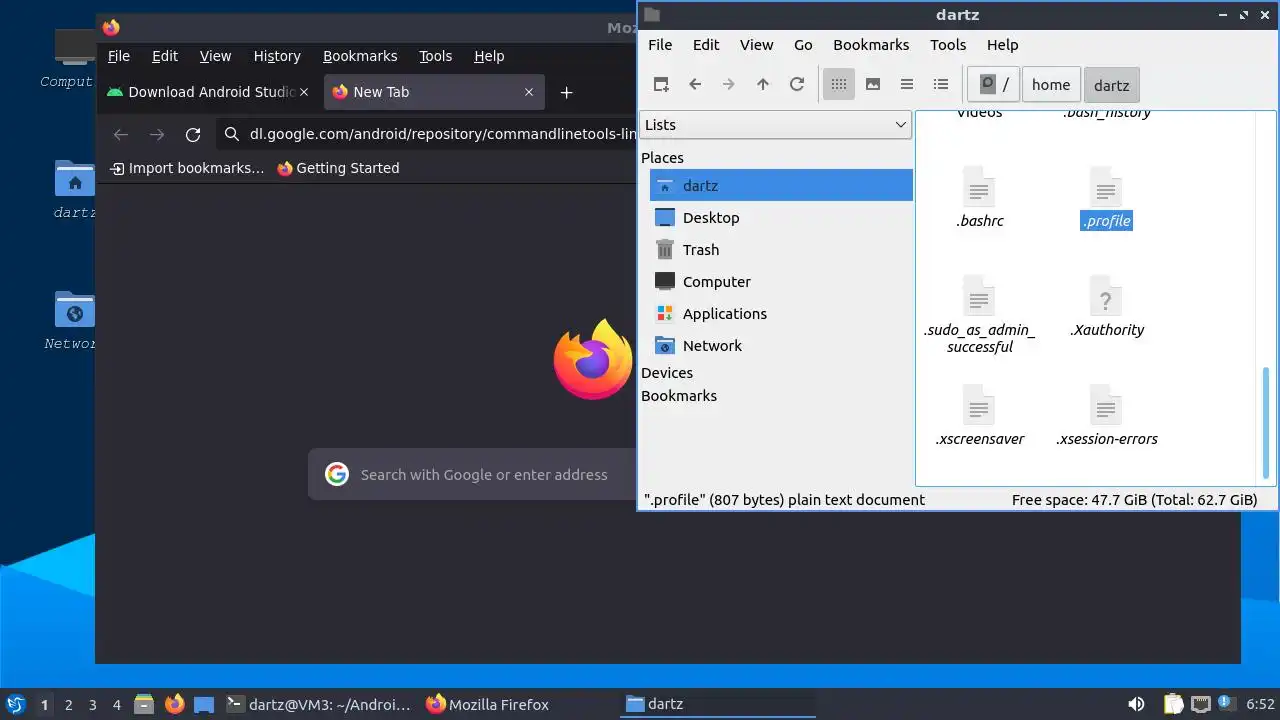
Task: Open a new Firefox tab with plus button
Action: pyautogui.click(x=566, y=92)
